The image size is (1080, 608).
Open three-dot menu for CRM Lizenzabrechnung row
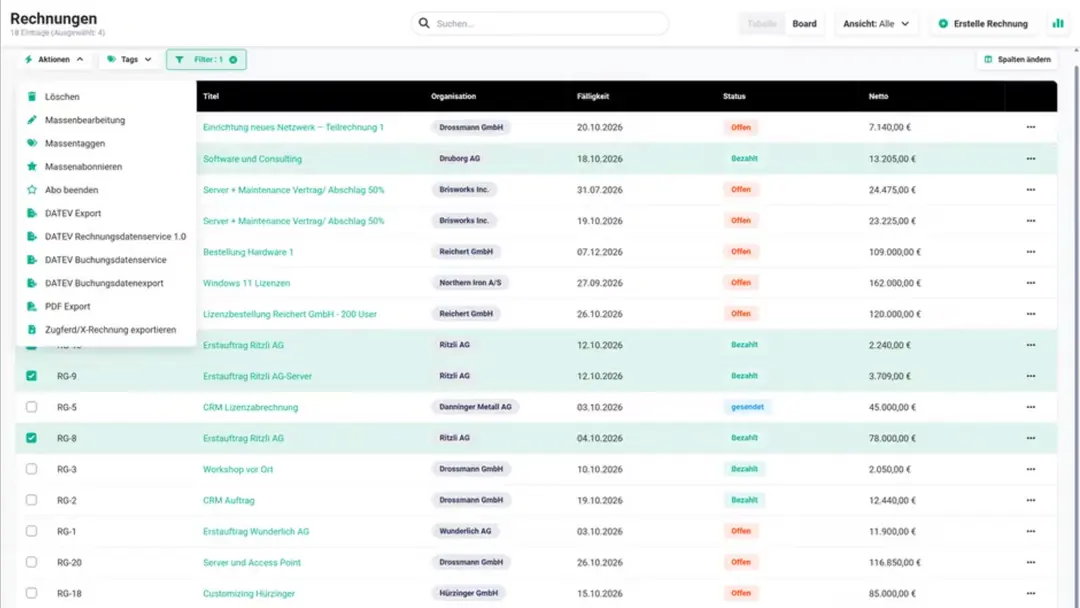click(1030, 407)
